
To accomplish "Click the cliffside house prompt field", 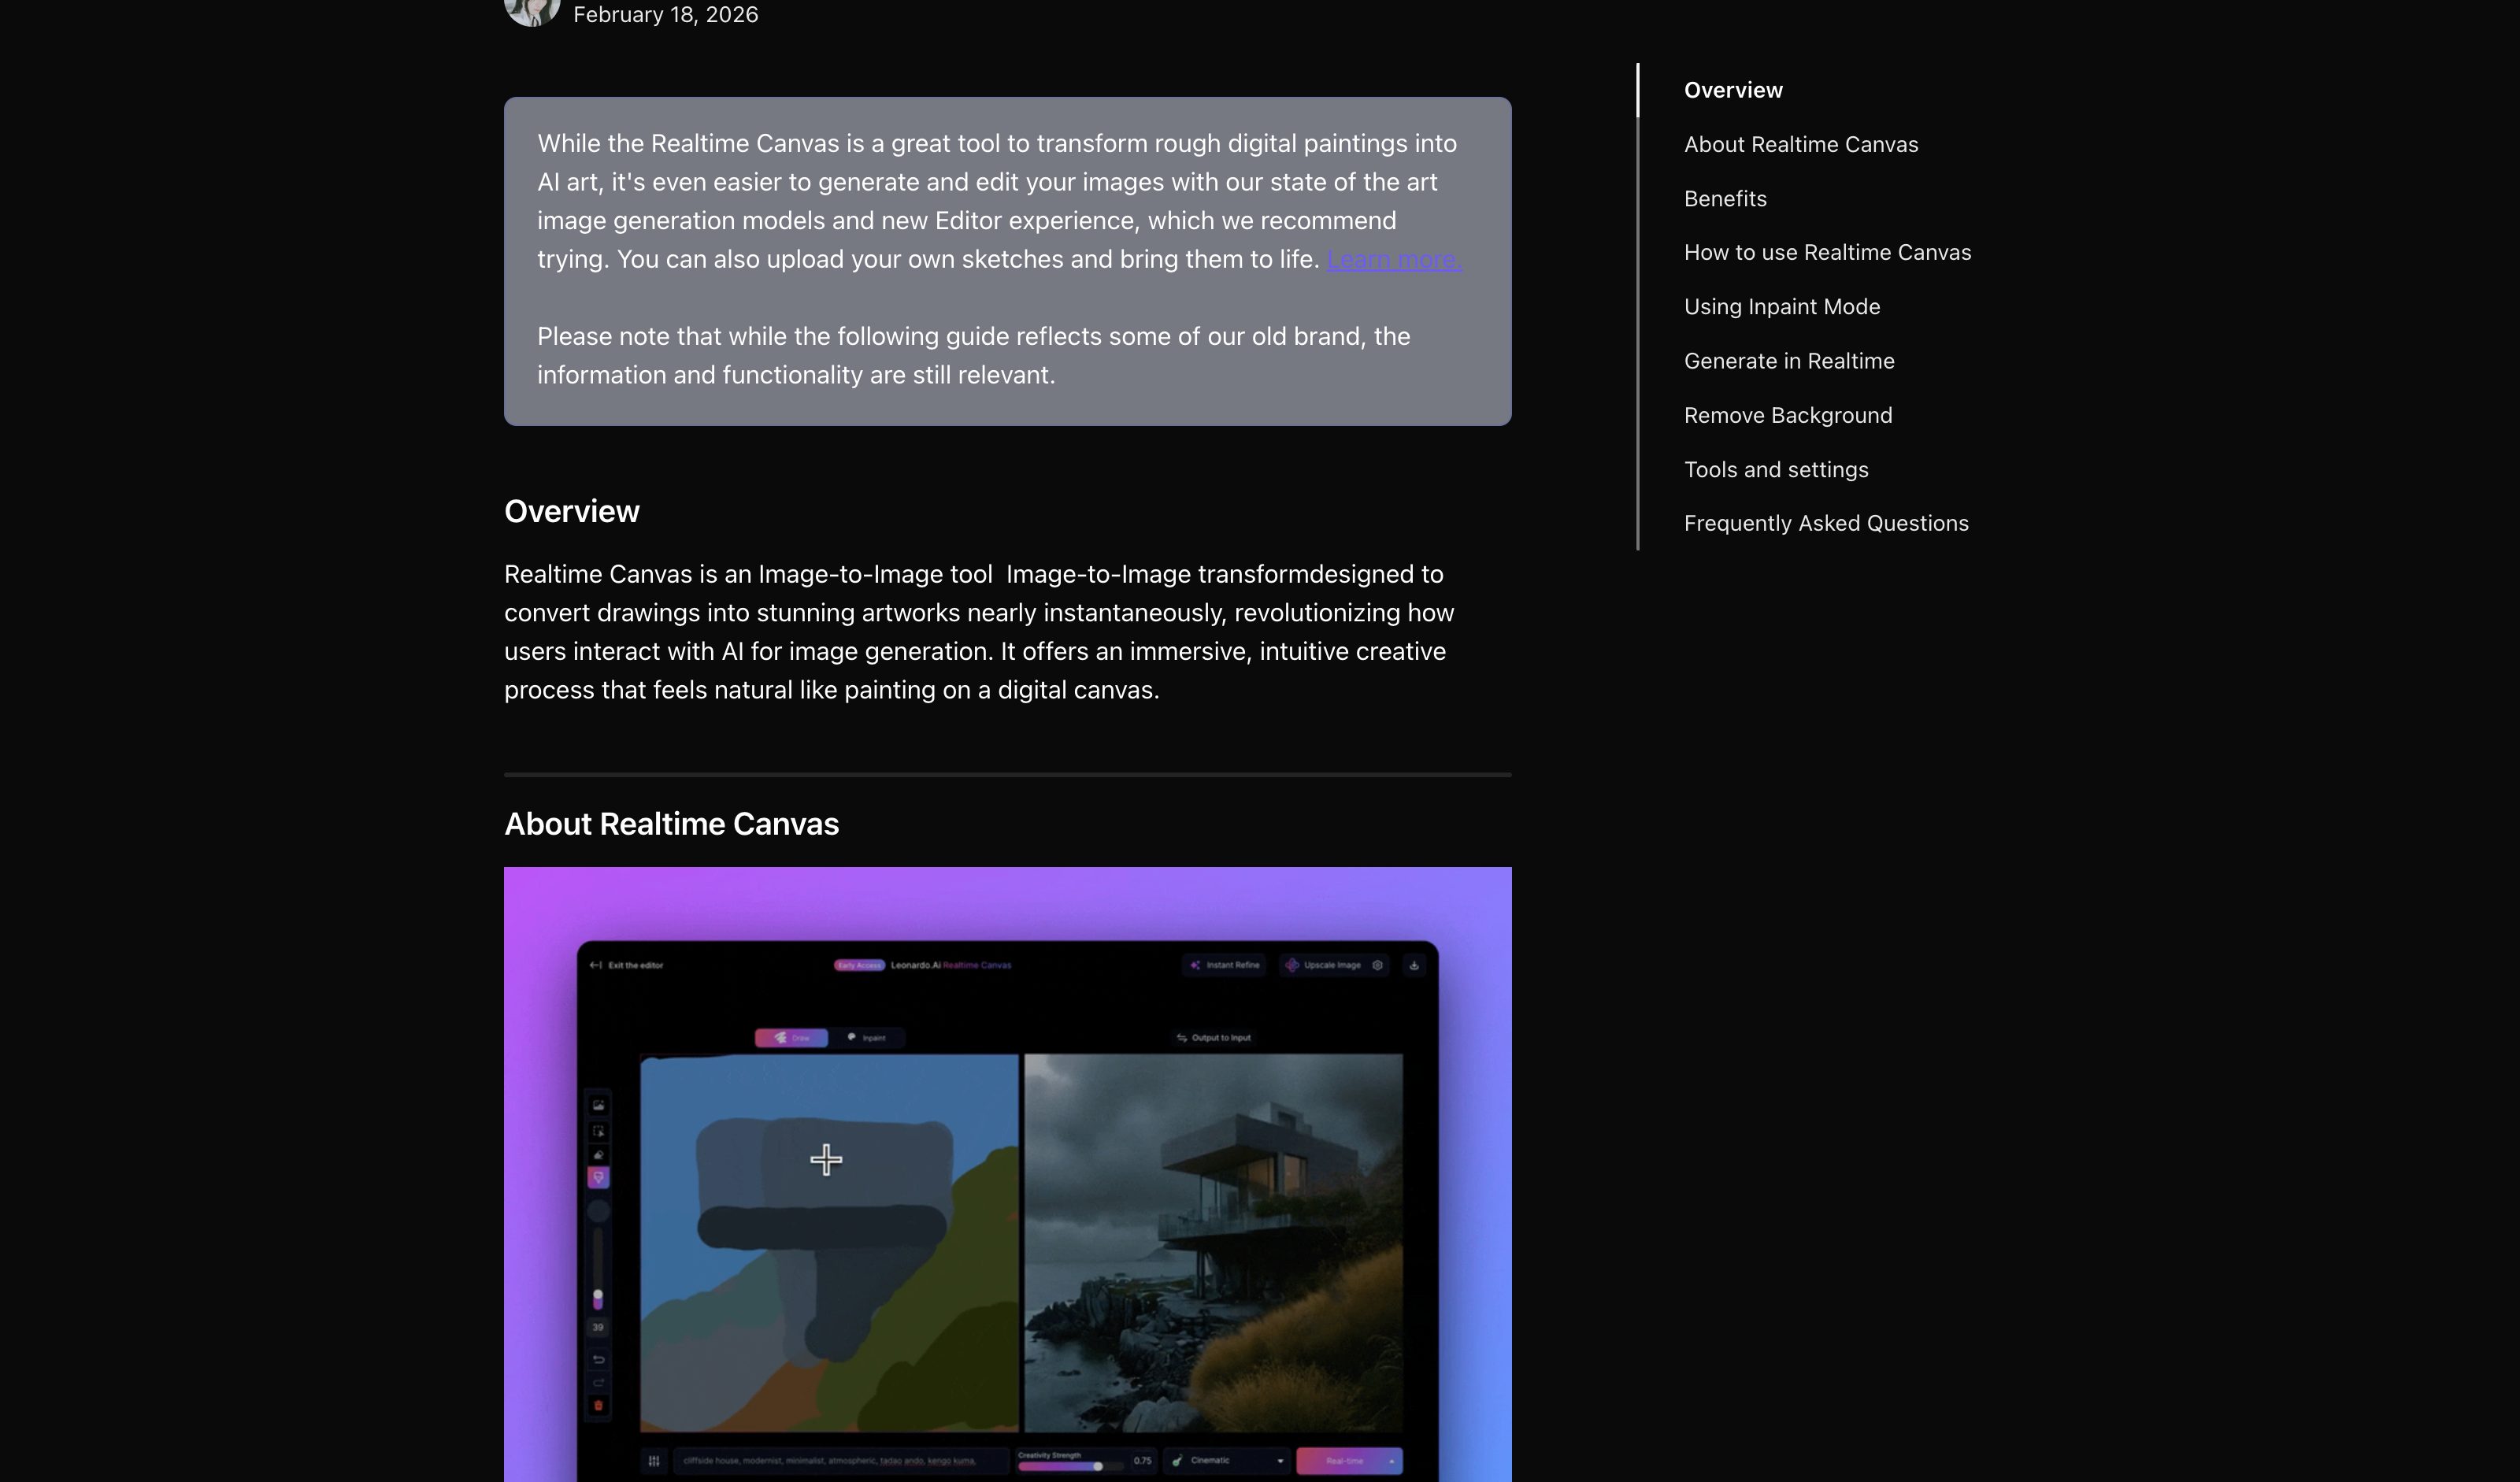I will tap(840, 1461).
